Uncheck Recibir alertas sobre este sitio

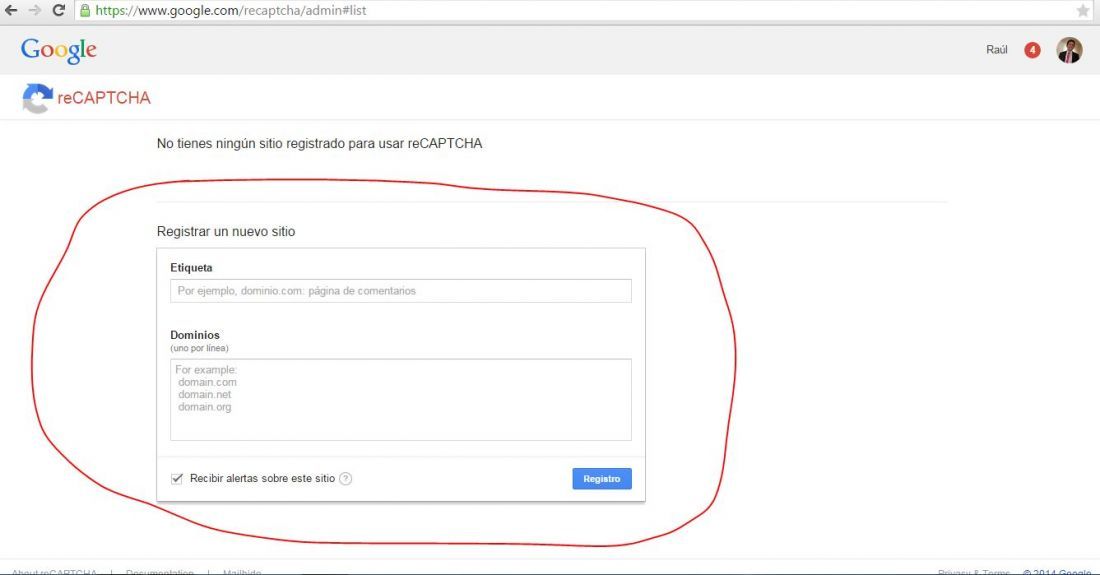[177, 479]
